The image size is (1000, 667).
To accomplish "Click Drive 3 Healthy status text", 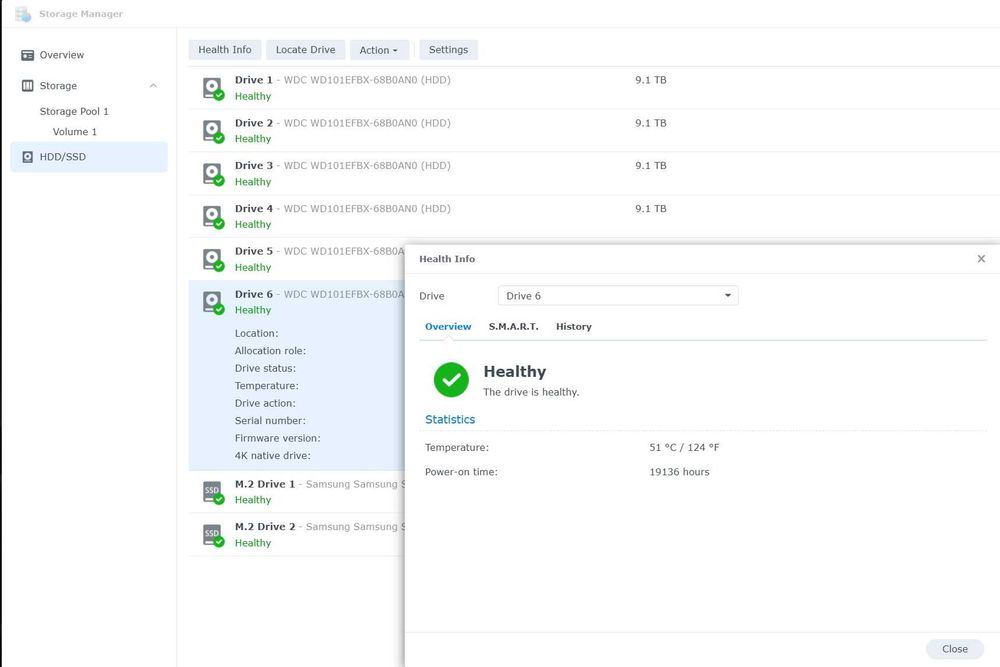I will [x=253, y=182].
